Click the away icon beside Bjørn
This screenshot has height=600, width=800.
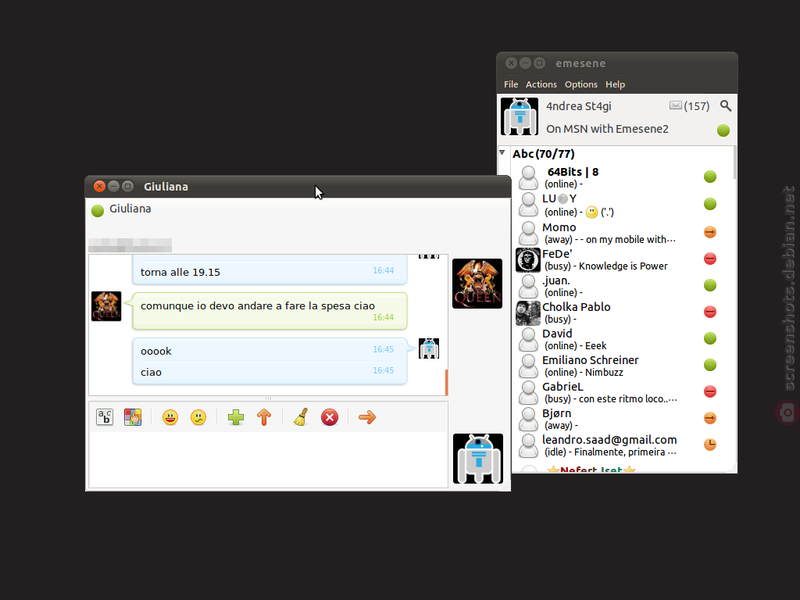pyautogui.click(x=710, y=418)
